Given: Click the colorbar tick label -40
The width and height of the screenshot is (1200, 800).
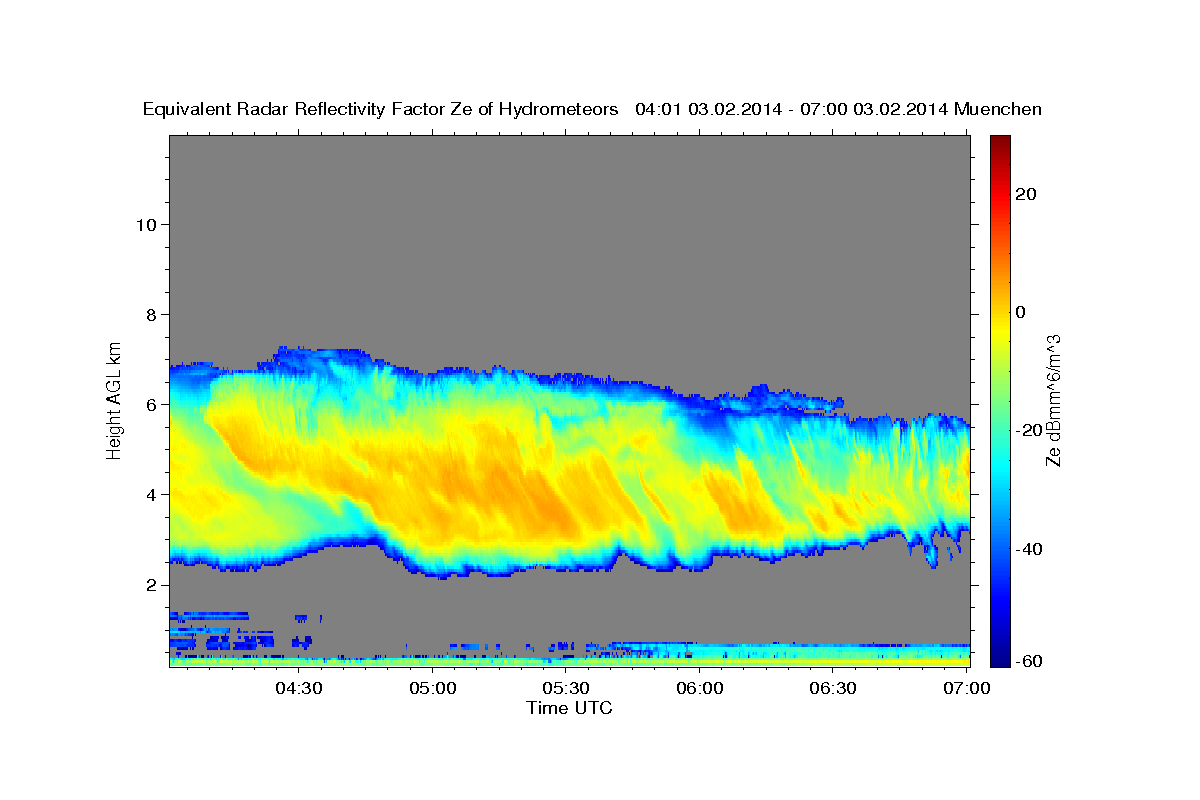Looking at the screenshot, I should [1030, 549].
